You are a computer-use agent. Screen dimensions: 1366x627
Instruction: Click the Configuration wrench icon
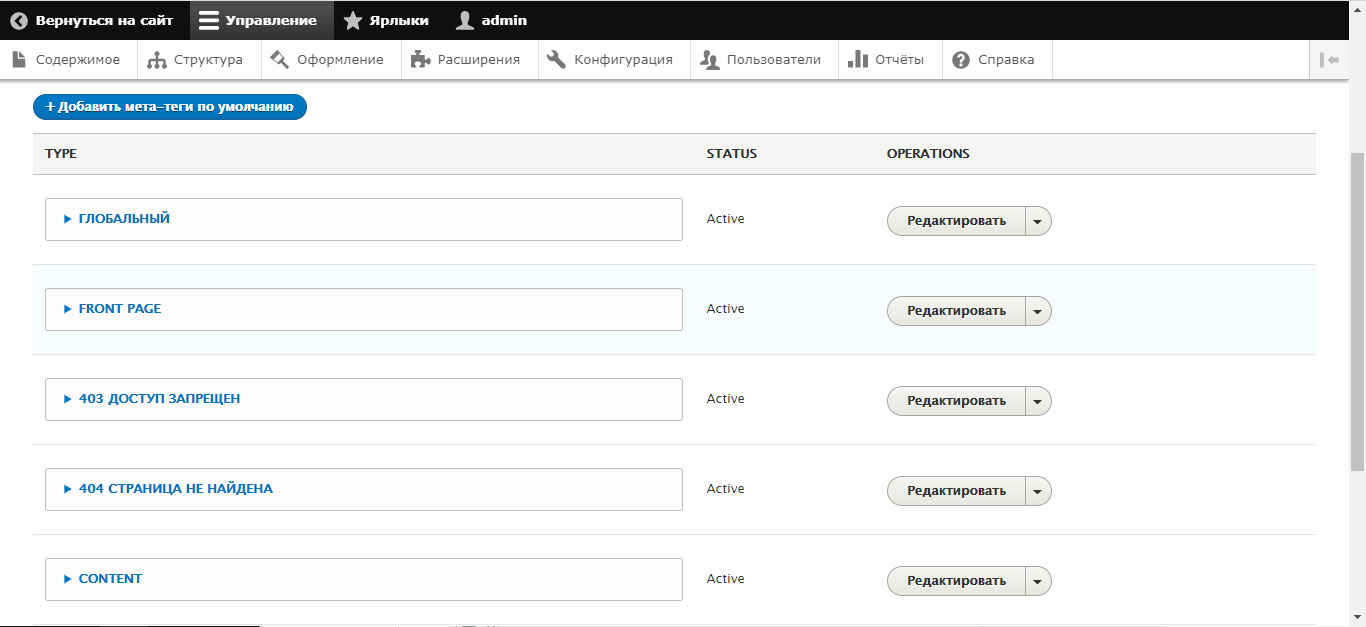pos(556,60)
